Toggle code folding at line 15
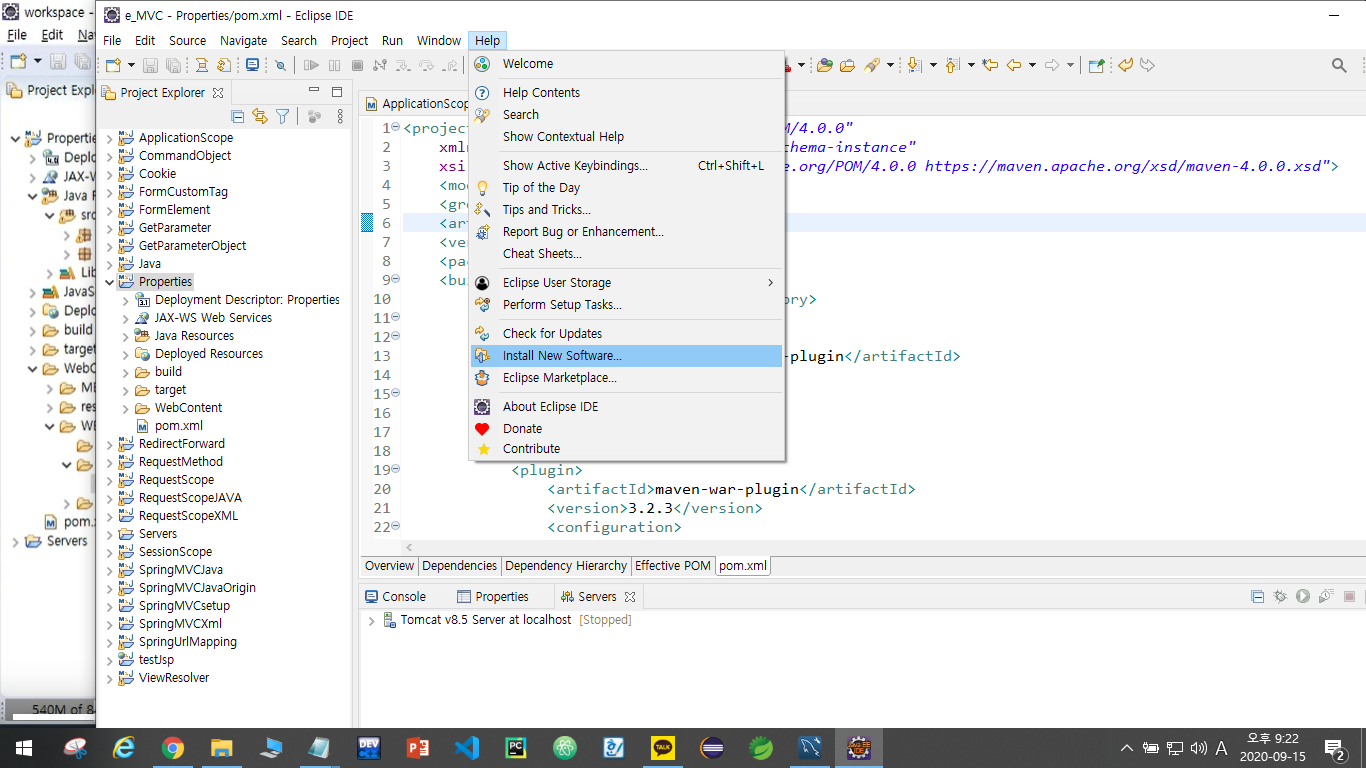This screenshot has height=768, width=1366. point(396,394)
